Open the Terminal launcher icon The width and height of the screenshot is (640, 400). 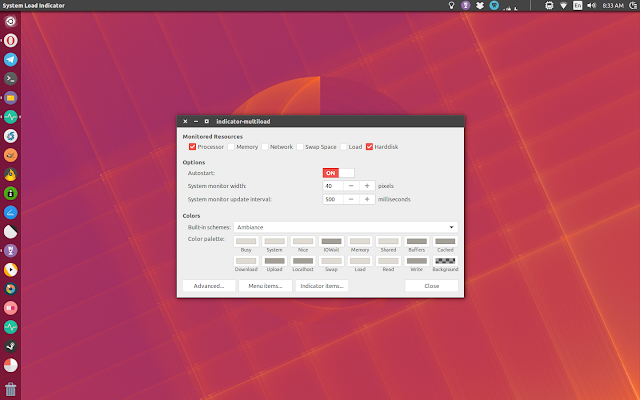pyautogui.click(x=11, y=78)
